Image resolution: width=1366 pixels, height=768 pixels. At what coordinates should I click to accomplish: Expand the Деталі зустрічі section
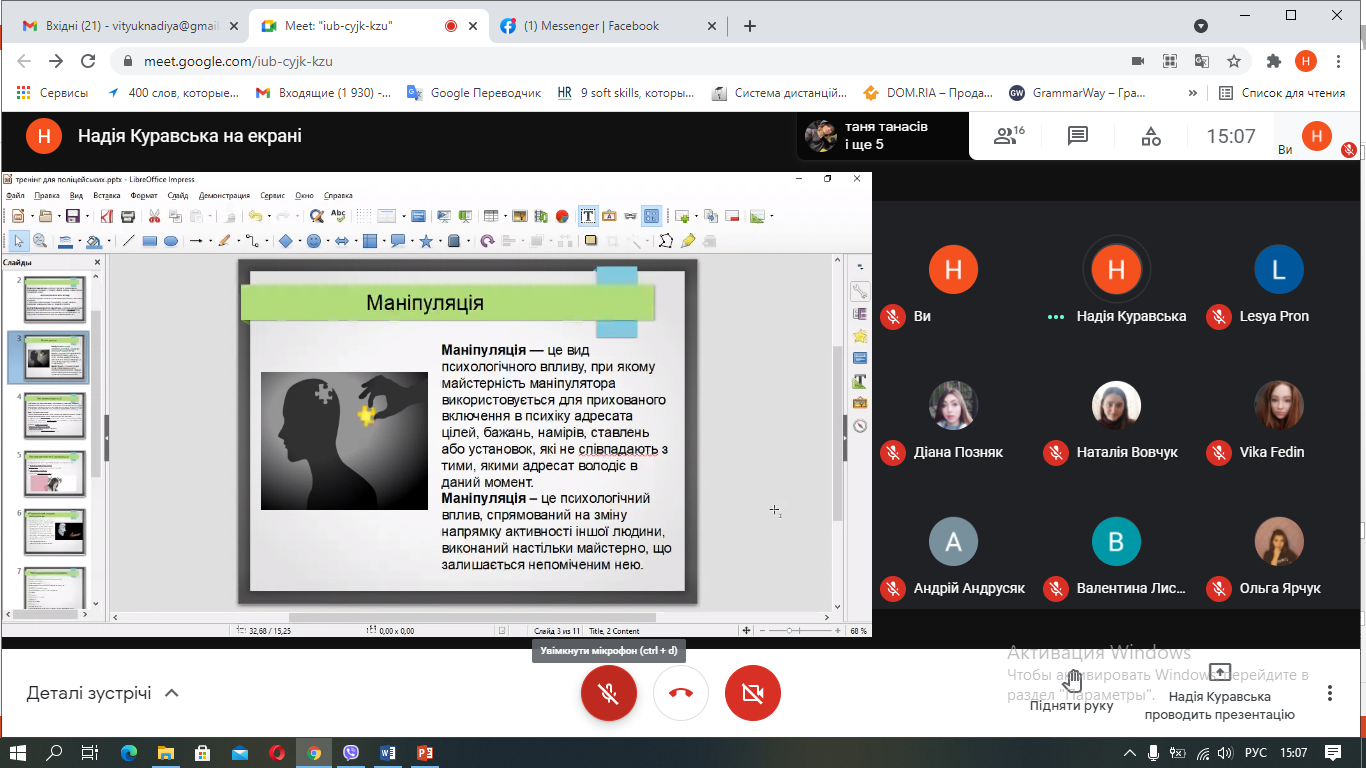(103, 693)
